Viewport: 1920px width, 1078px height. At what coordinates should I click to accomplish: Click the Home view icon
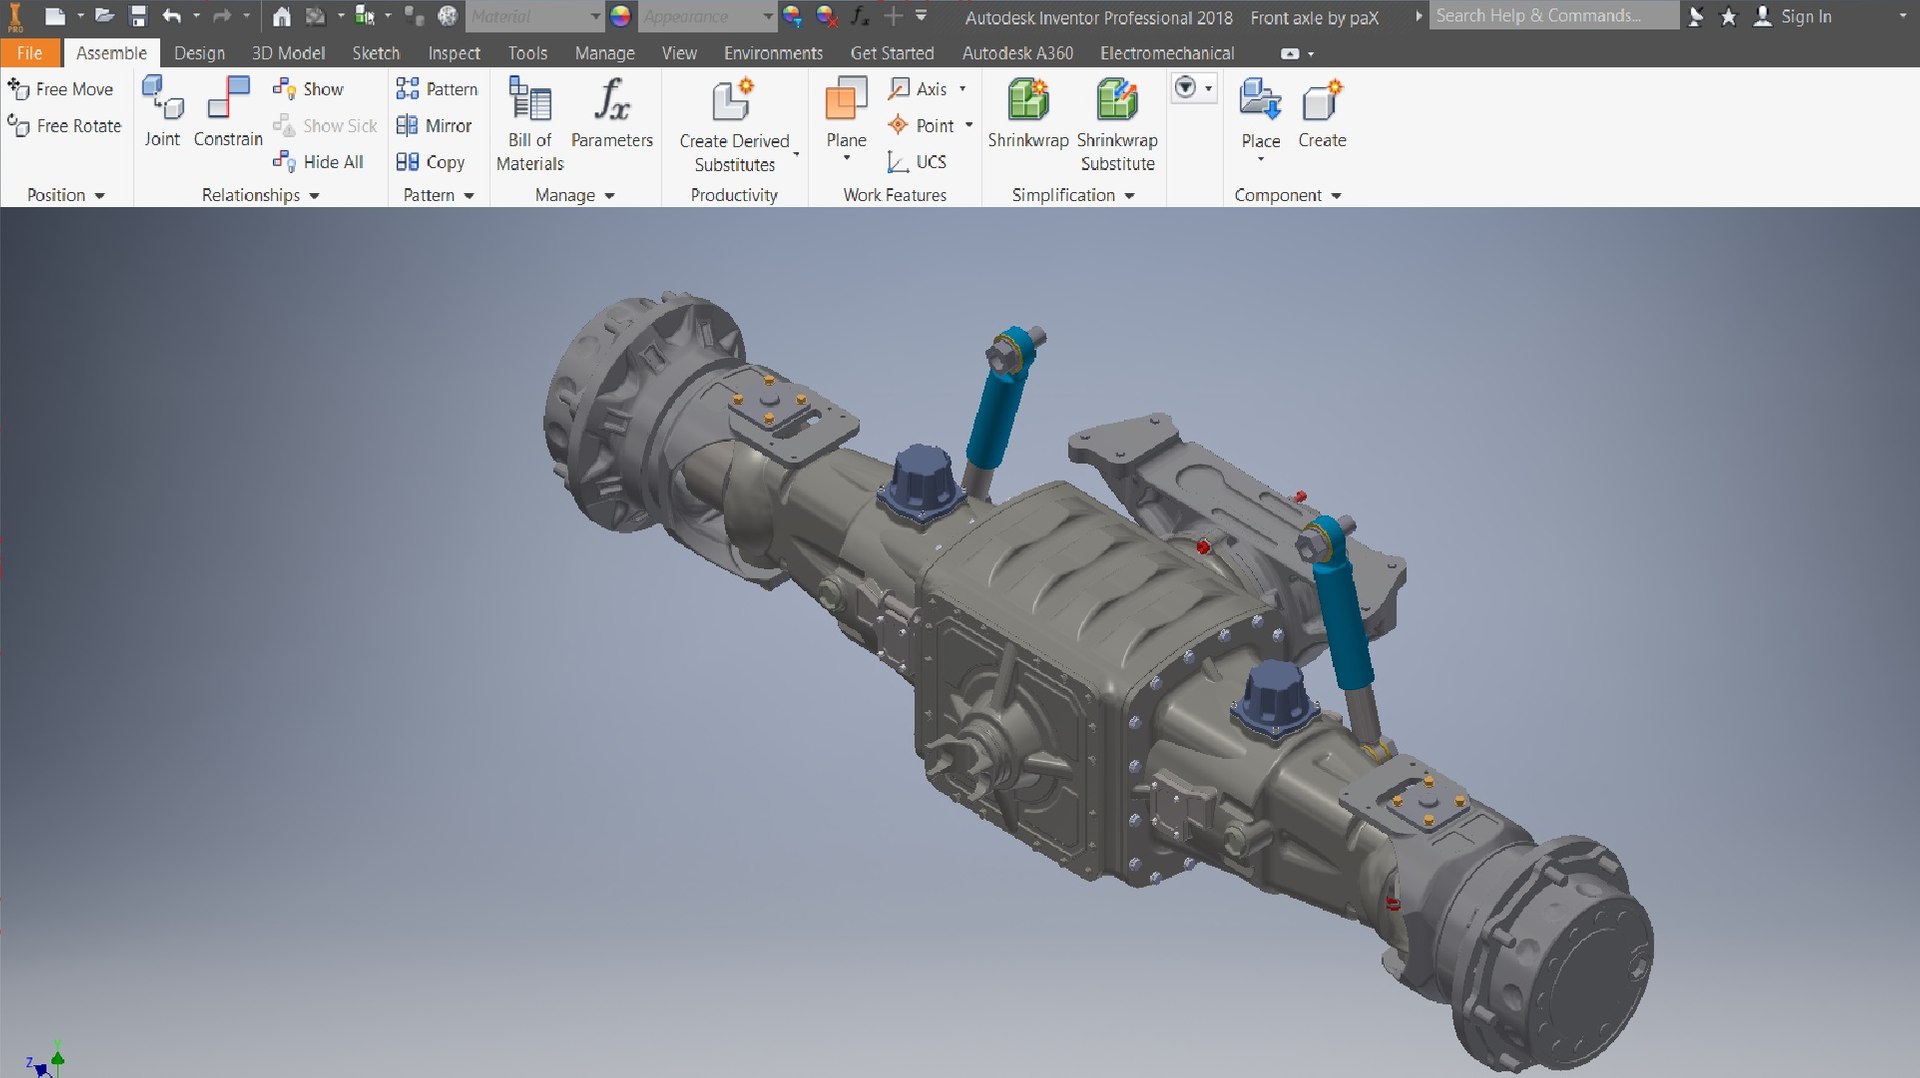tap(282, 16)
